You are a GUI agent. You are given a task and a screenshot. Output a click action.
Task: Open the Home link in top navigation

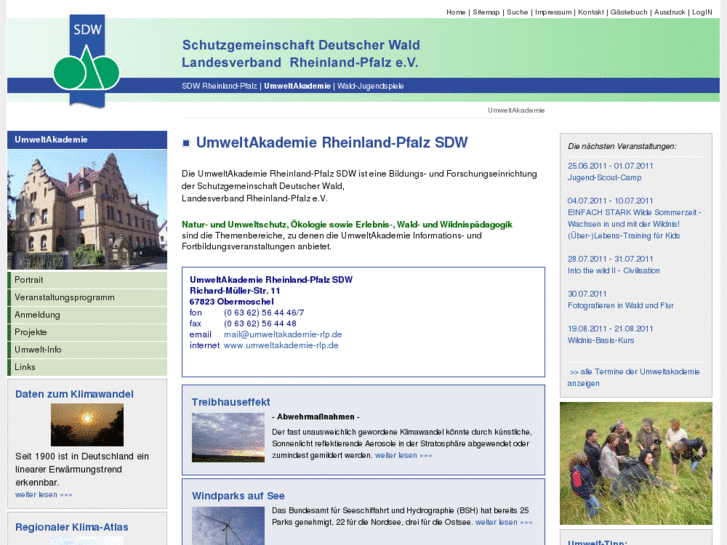coord(455,13)
